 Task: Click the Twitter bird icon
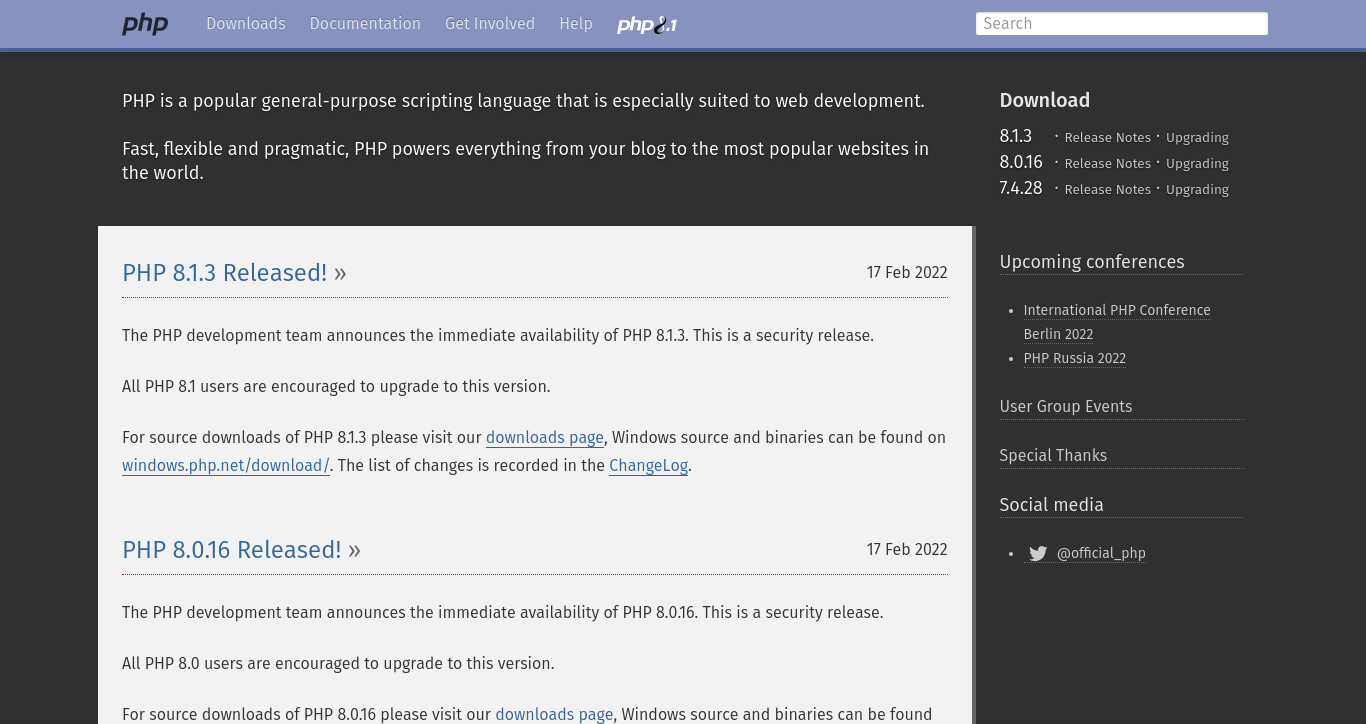(1038, 553)
